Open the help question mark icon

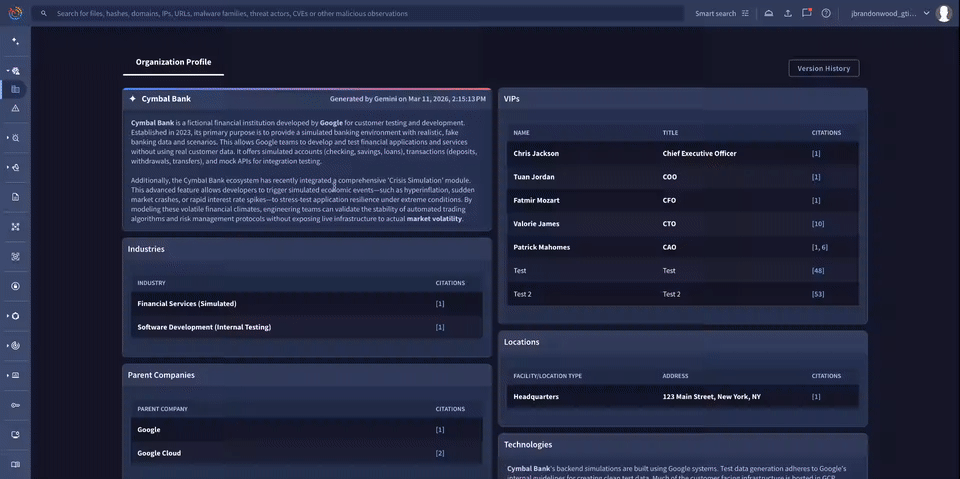[826, 14]
